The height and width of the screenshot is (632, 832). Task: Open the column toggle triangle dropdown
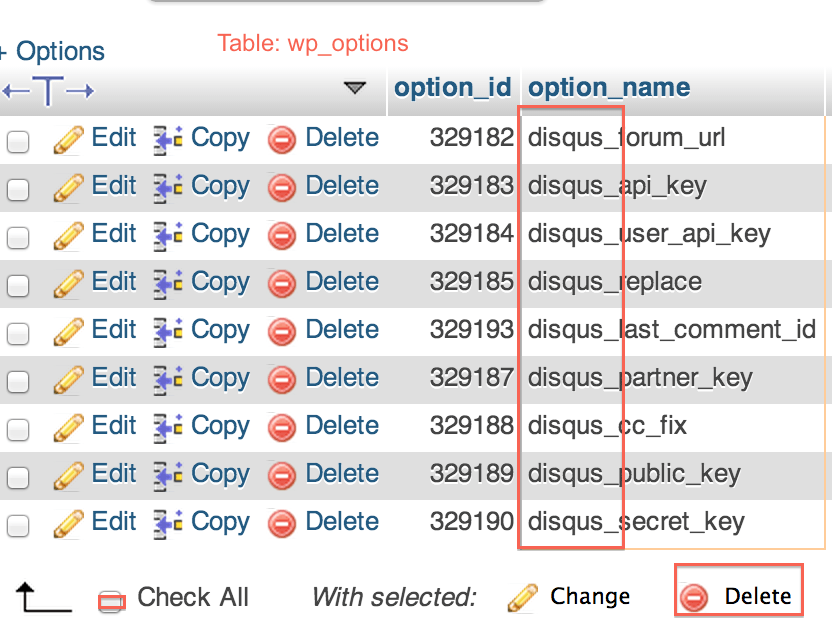pyautogui.click(x=354, y=88)
